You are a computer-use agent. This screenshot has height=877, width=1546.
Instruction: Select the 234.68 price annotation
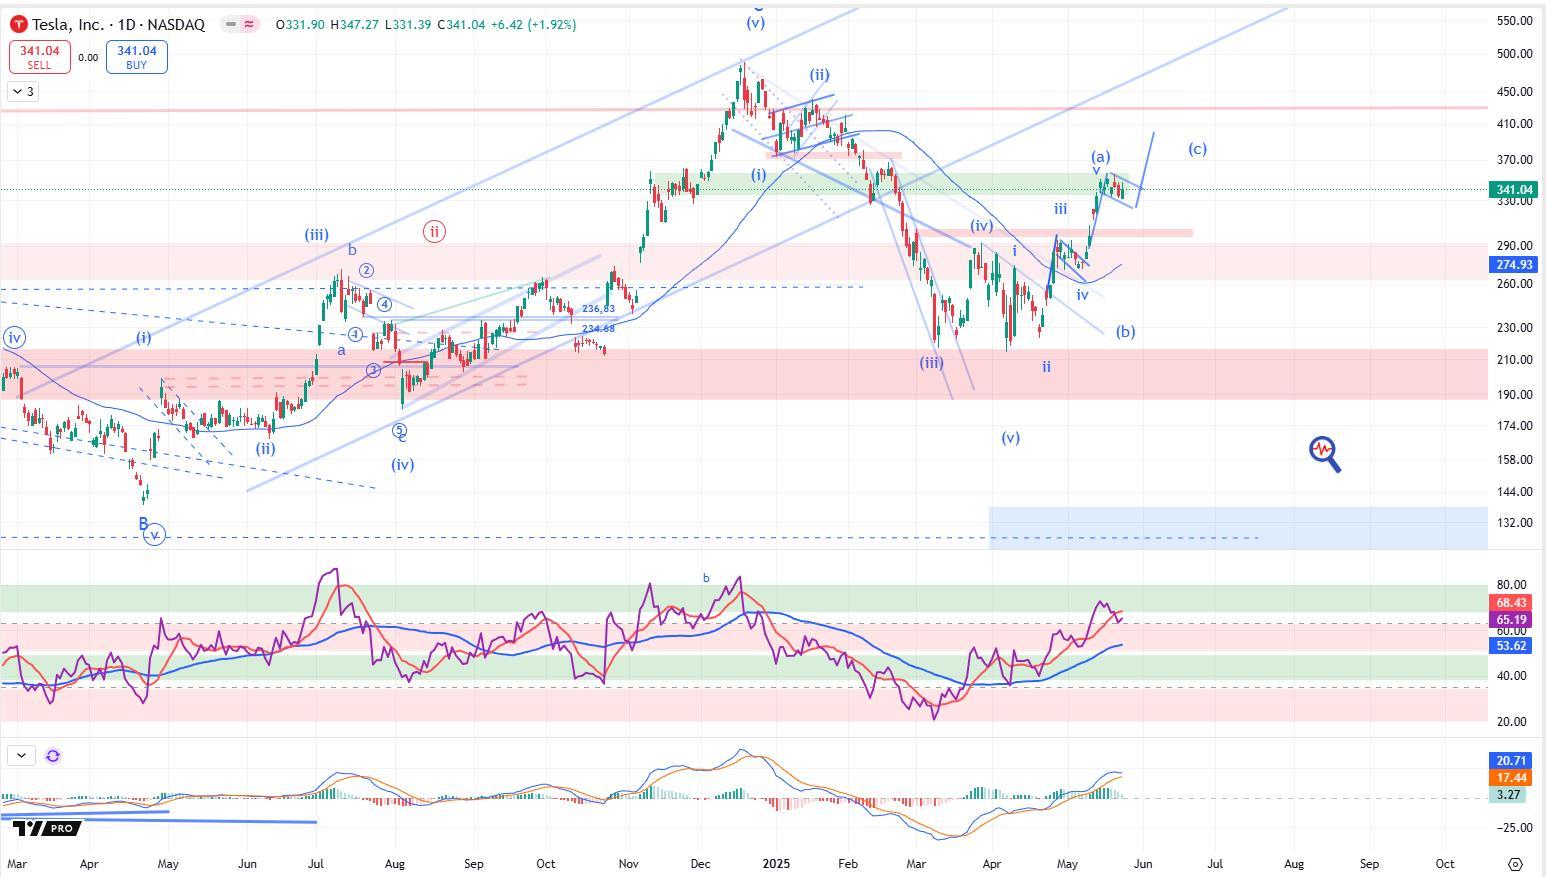[599, 328]
